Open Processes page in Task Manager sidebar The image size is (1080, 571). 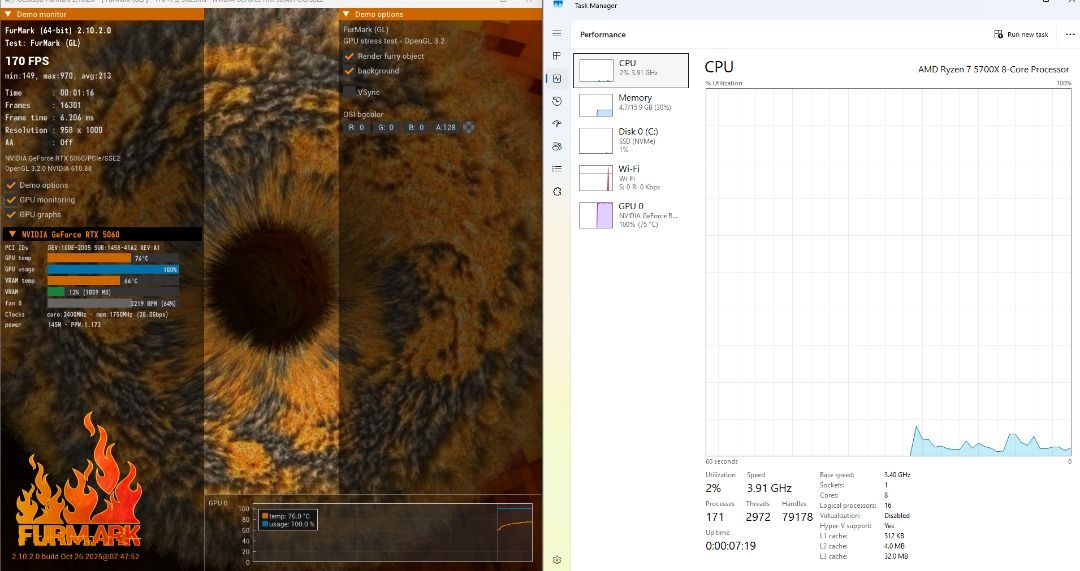point(557,56)
